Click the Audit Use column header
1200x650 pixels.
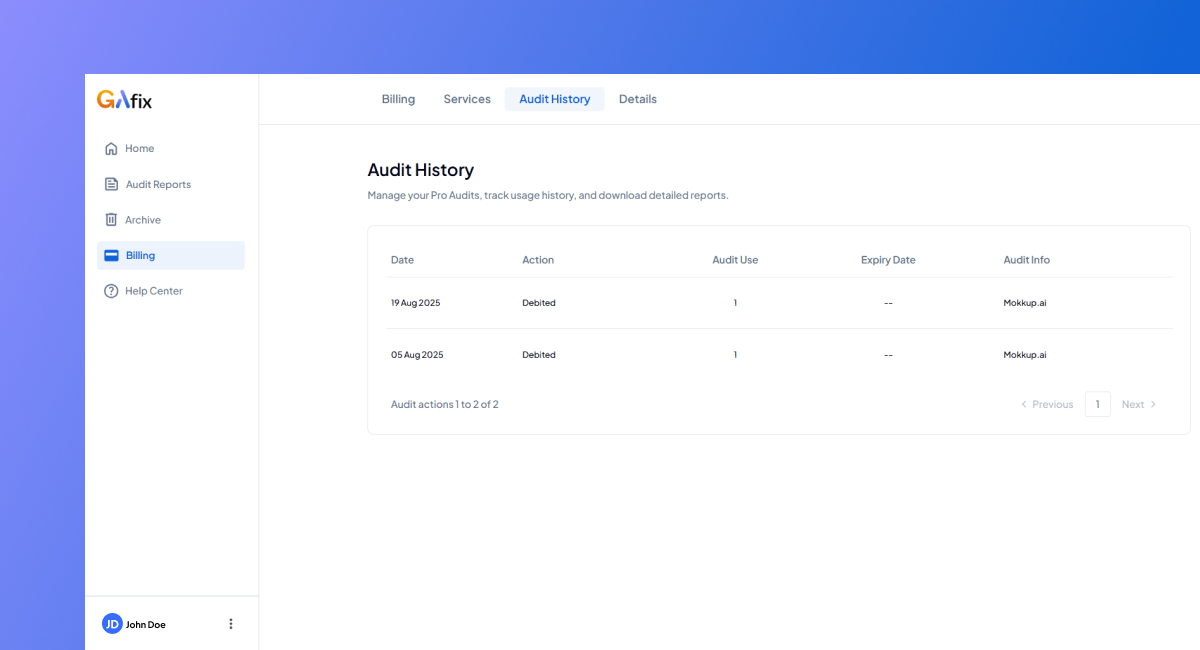(735, 260)
